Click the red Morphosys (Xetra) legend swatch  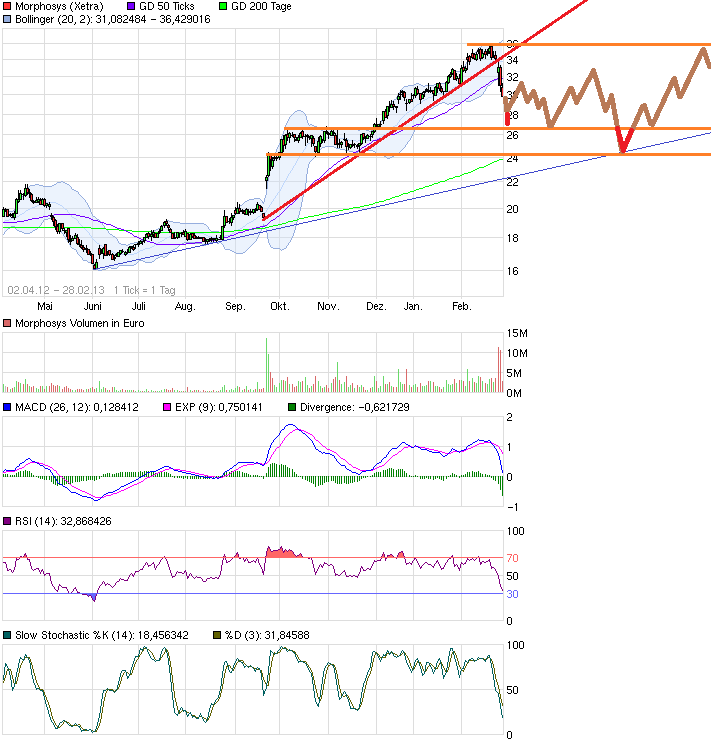point(6,7)
